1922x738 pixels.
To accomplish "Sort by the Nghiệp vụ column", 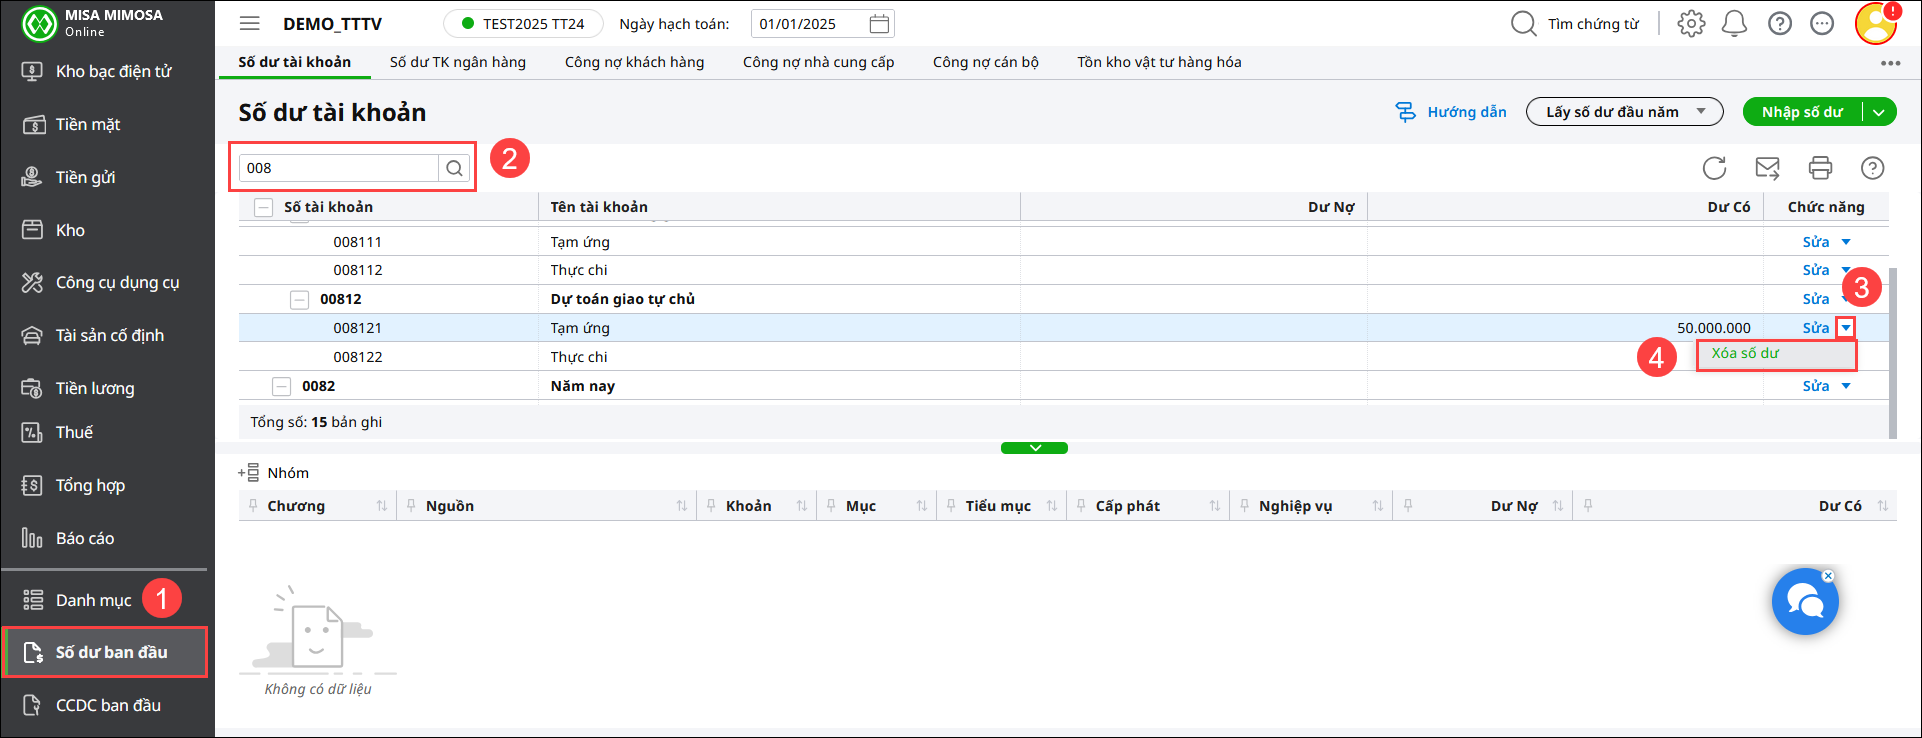I will click(1377, 506).
